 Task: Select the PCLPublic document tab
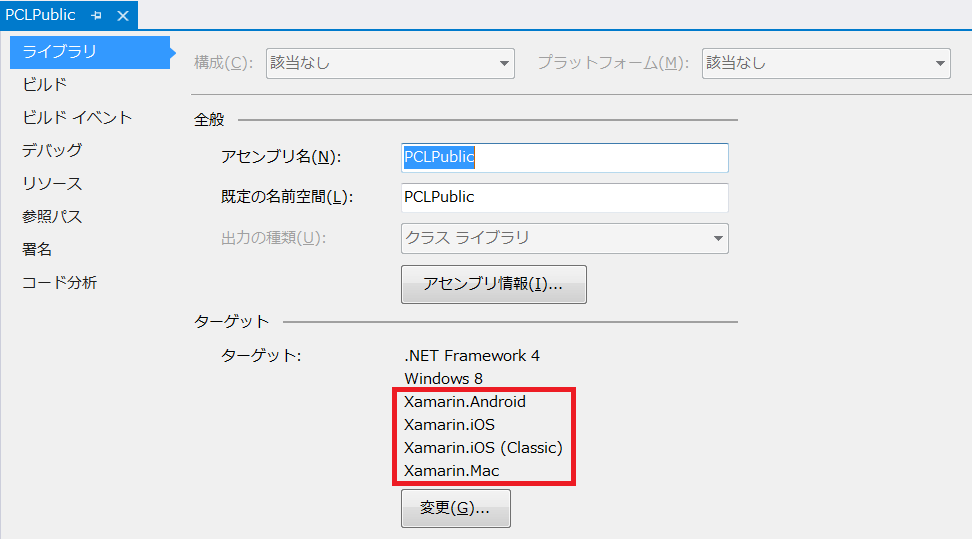tap(40, 15)
